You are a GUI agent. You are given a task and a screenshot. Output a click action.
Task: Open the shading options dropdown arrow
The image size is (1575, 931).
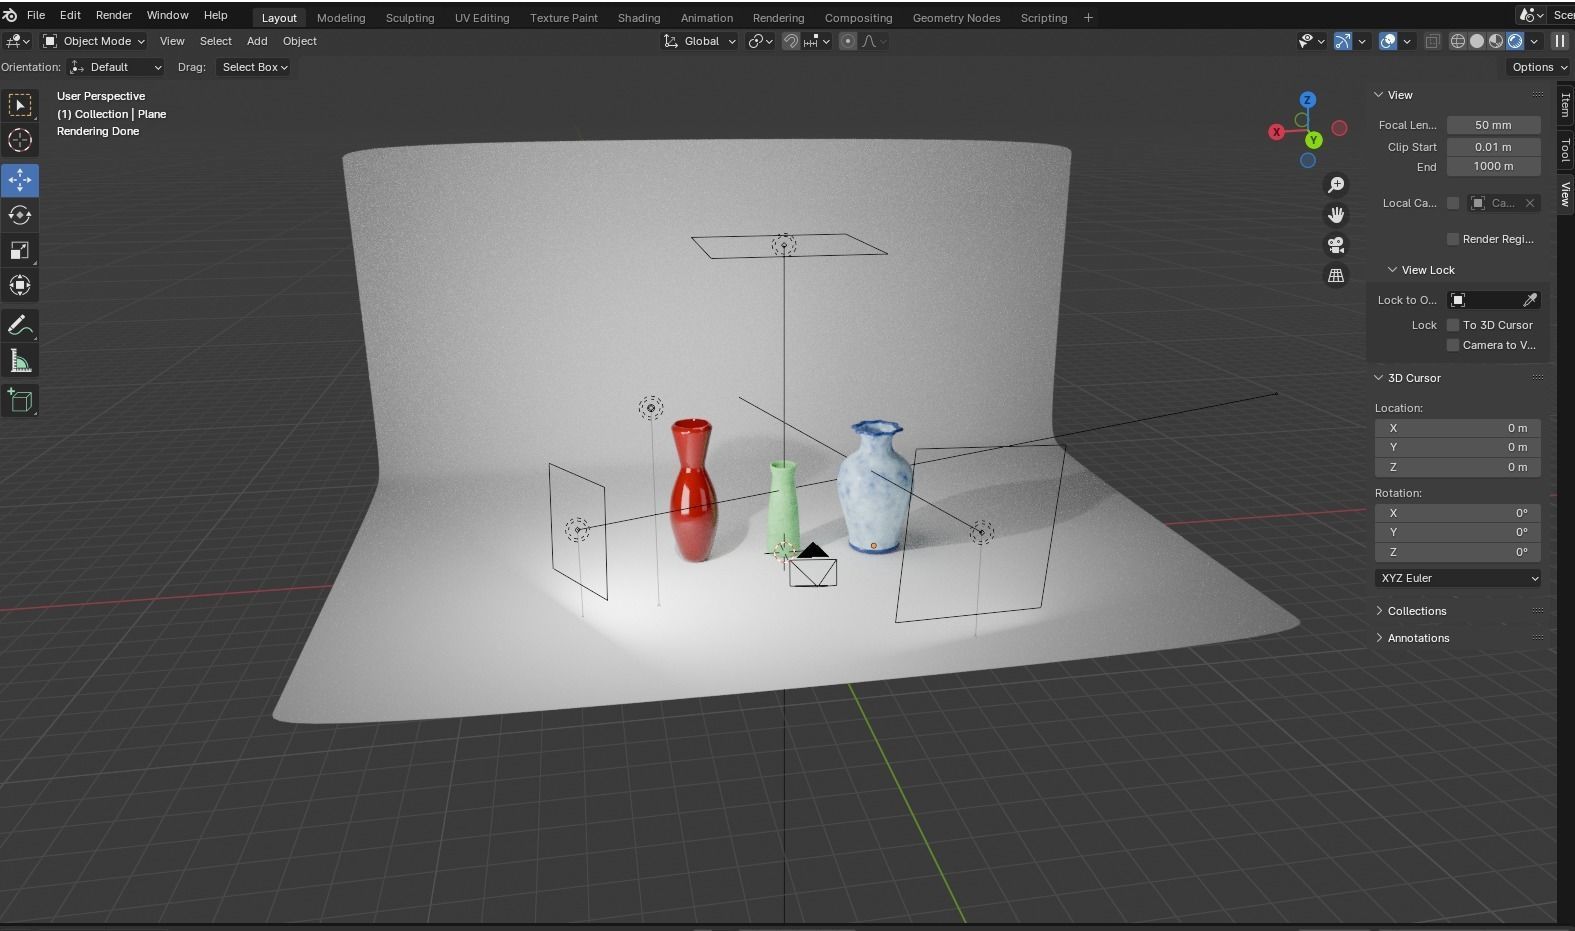pyautogui.click(x=1534, y=41)
